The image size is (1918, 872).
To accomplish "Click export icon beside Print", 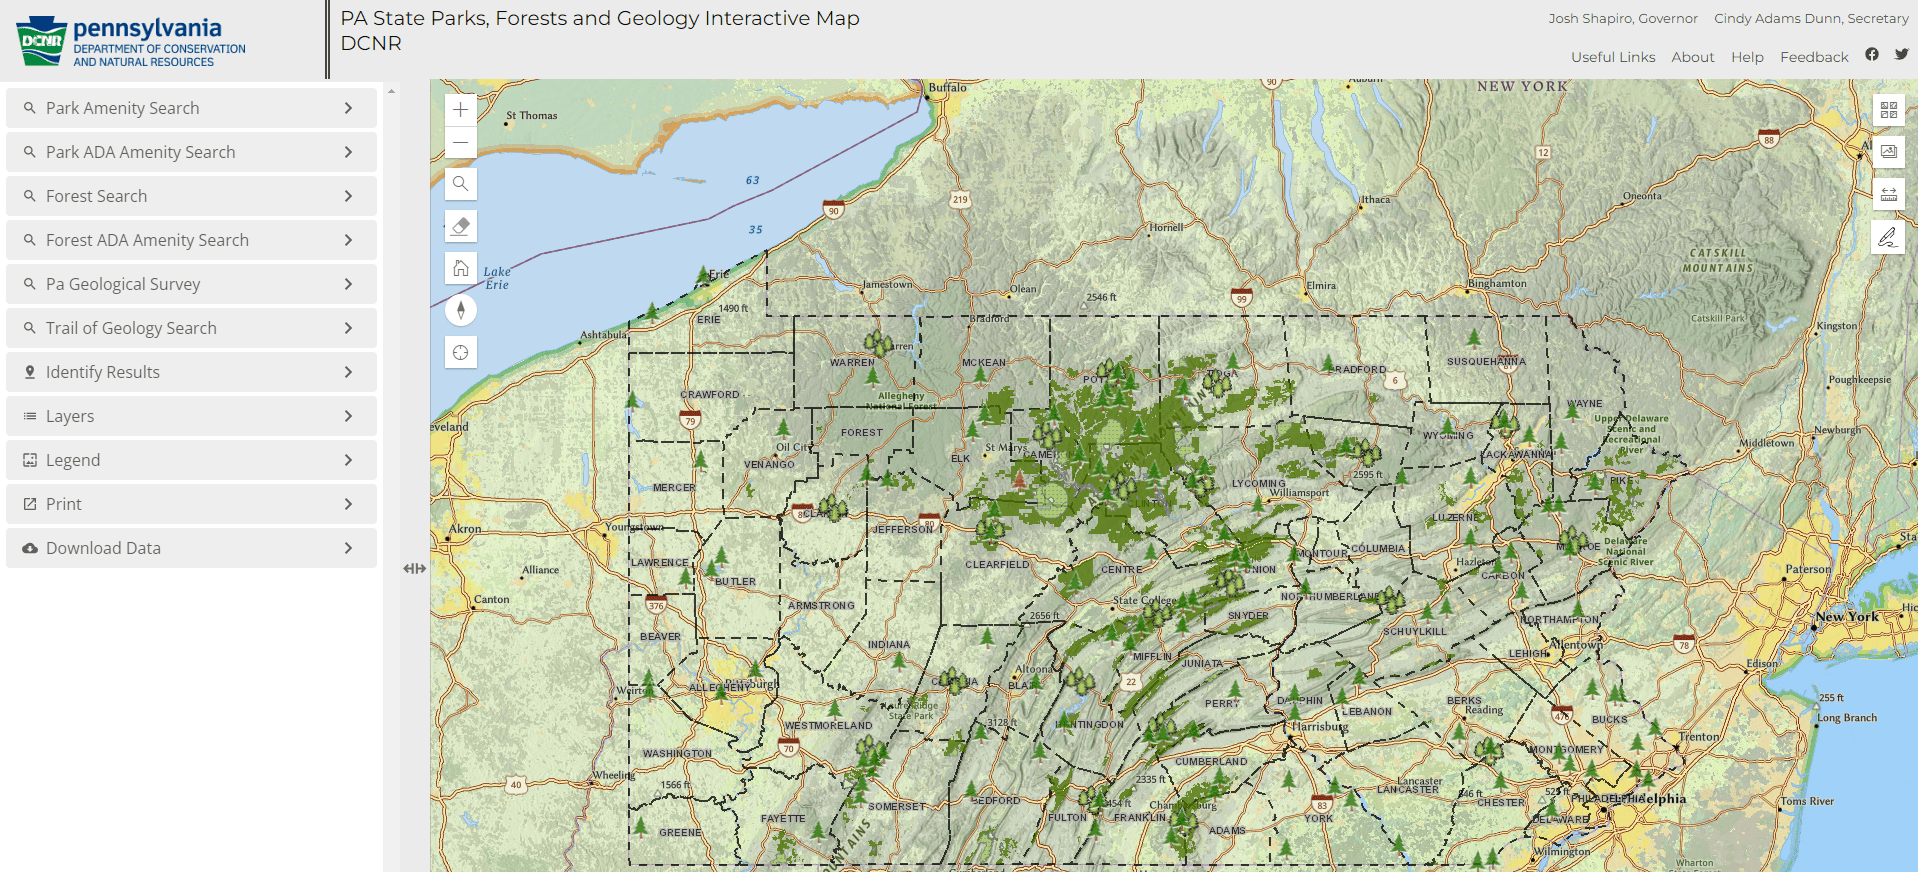I will pyautogui.click(x=30, y=504).
